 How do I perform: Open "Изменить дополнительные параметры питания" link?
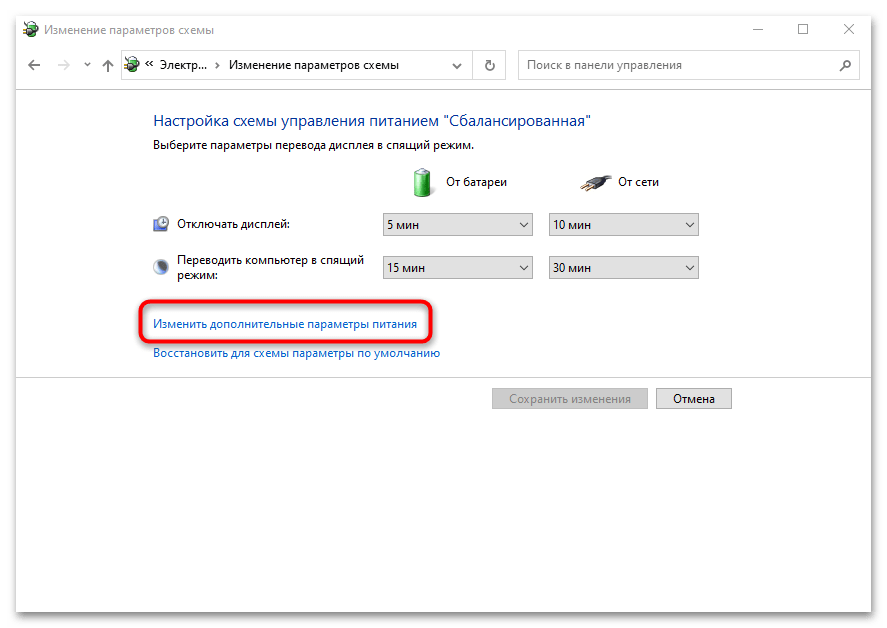point(284,325)
